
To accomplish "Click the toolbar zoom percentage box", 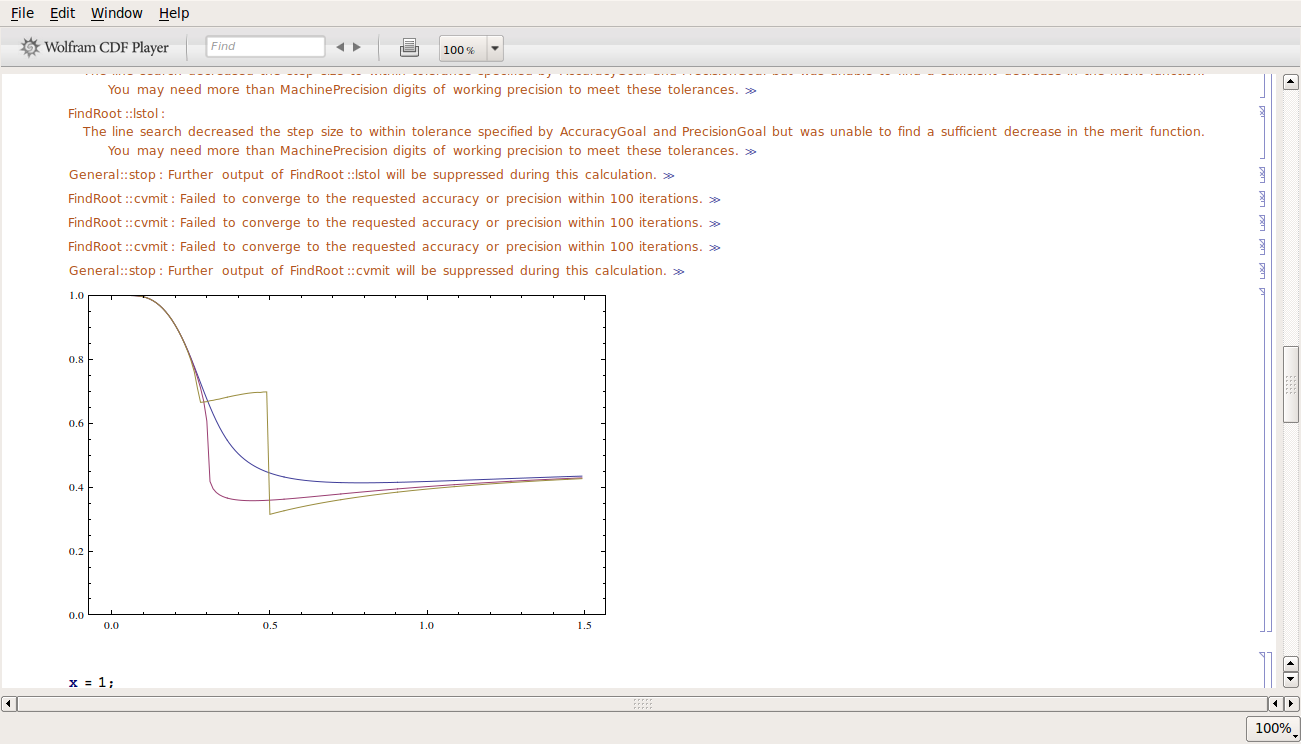I will click(x=463, y=49).
